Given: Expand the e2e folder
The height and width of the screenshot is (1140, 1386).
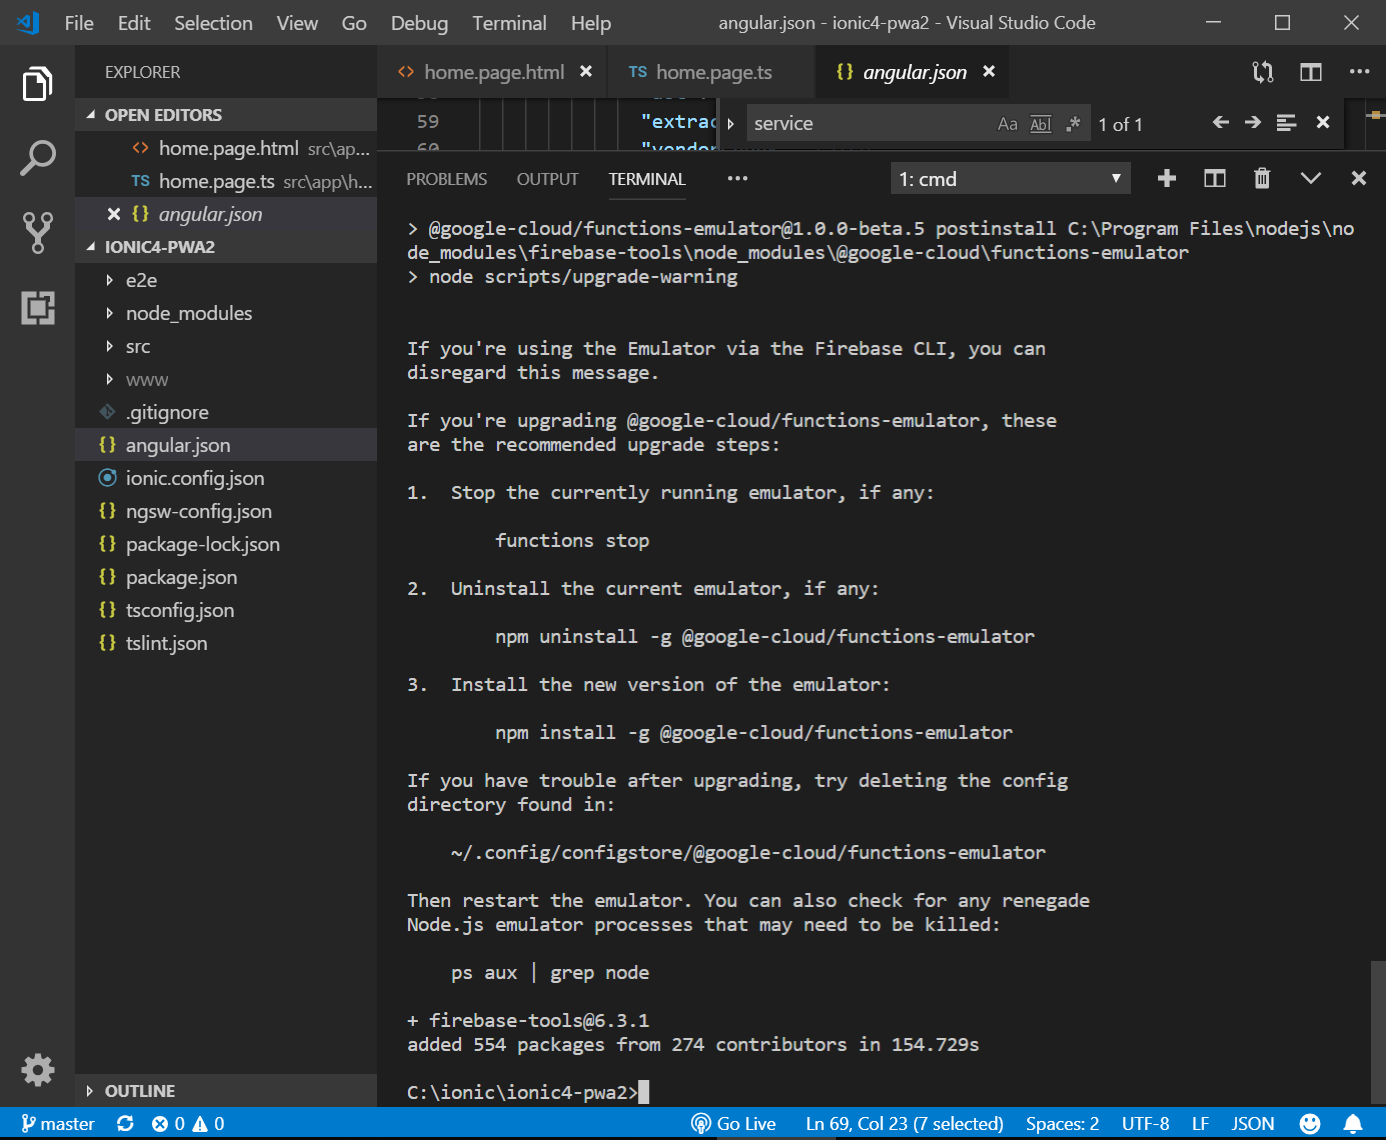Looking at the screenshot, I should [226, 280].
